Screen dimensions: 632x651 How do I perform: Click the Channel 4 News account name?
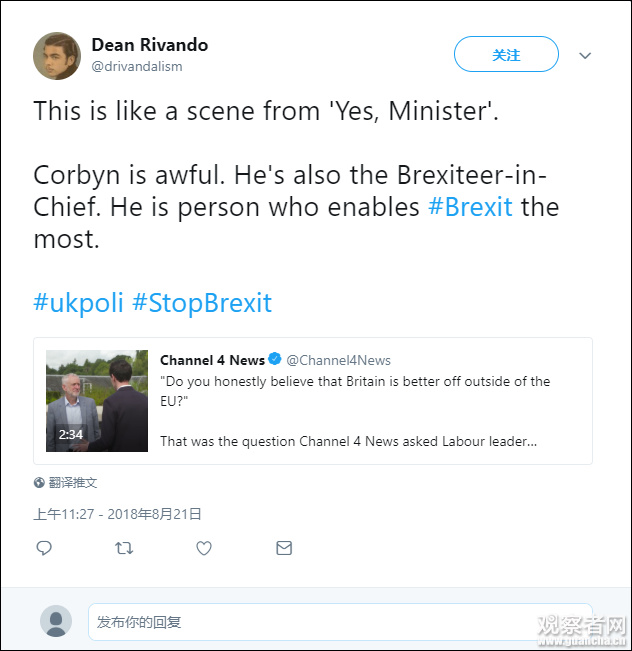tap(212, 360)
